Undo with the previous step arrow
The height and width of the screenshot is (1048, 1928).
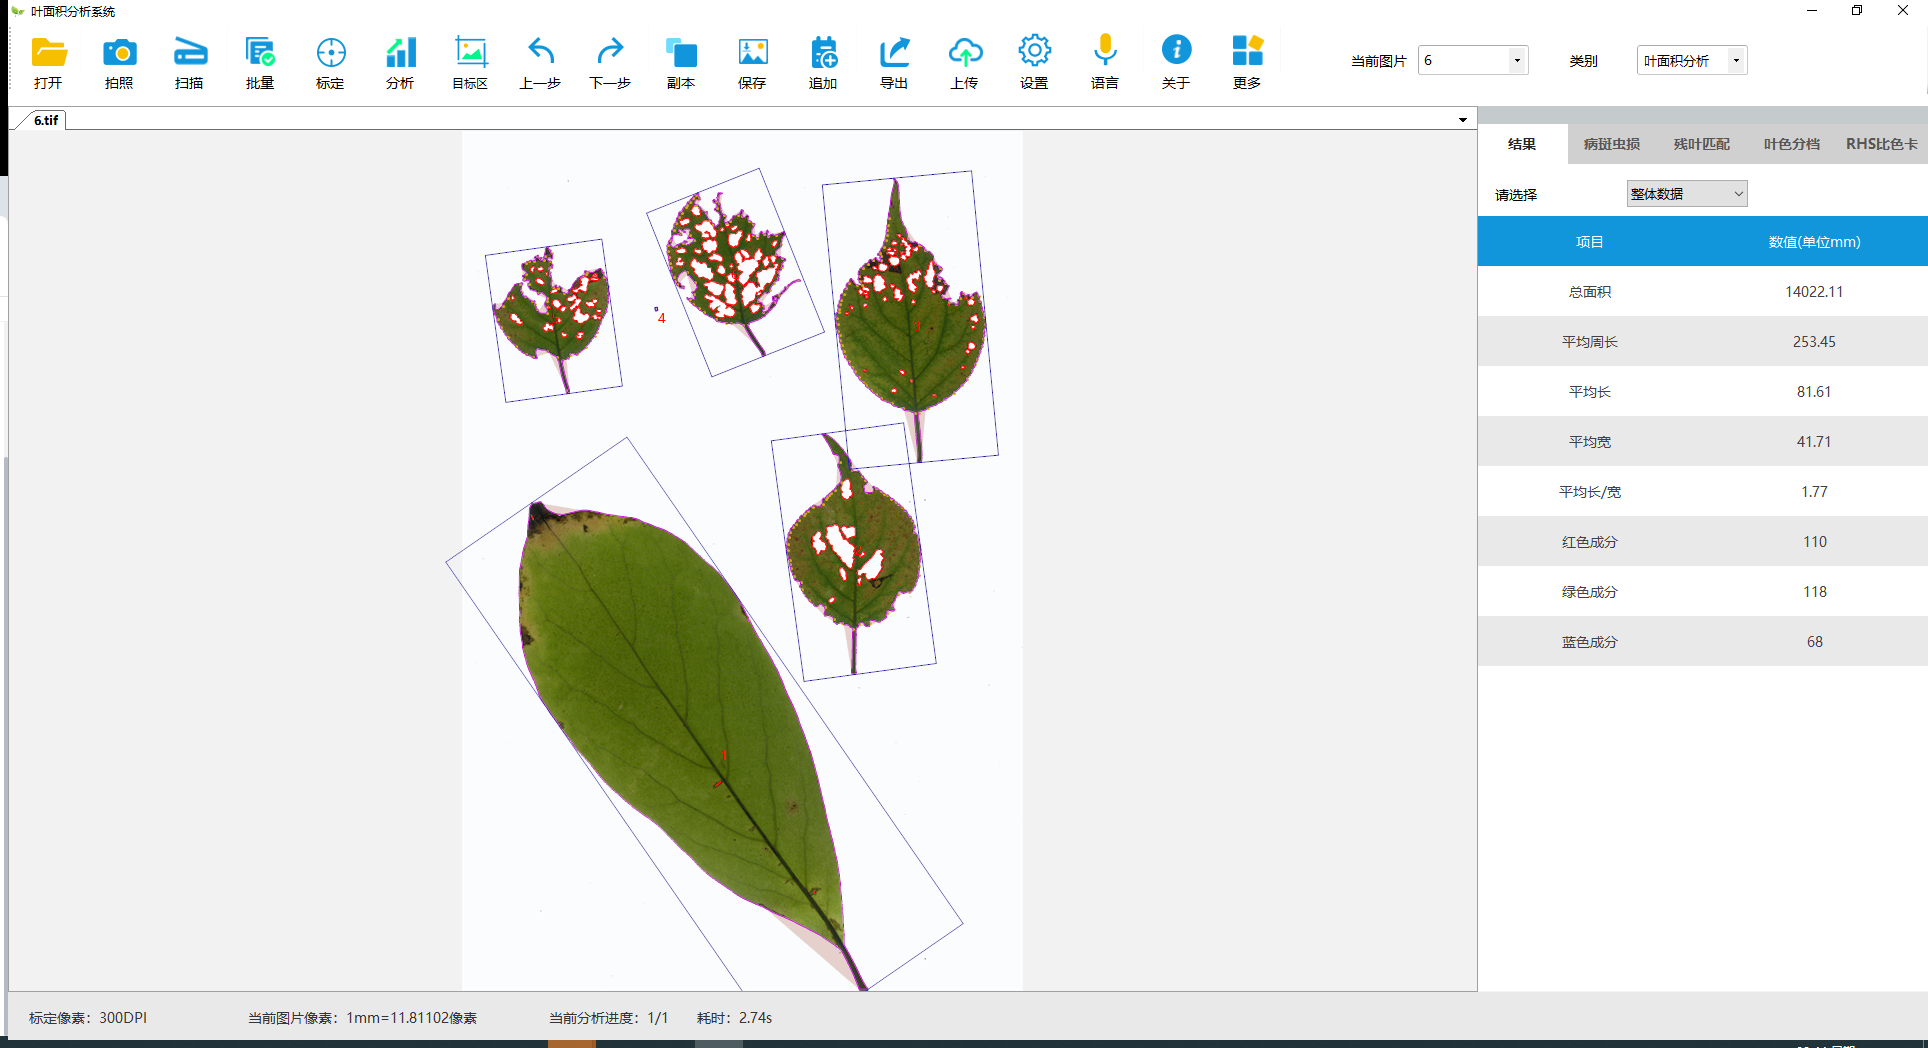540,53
